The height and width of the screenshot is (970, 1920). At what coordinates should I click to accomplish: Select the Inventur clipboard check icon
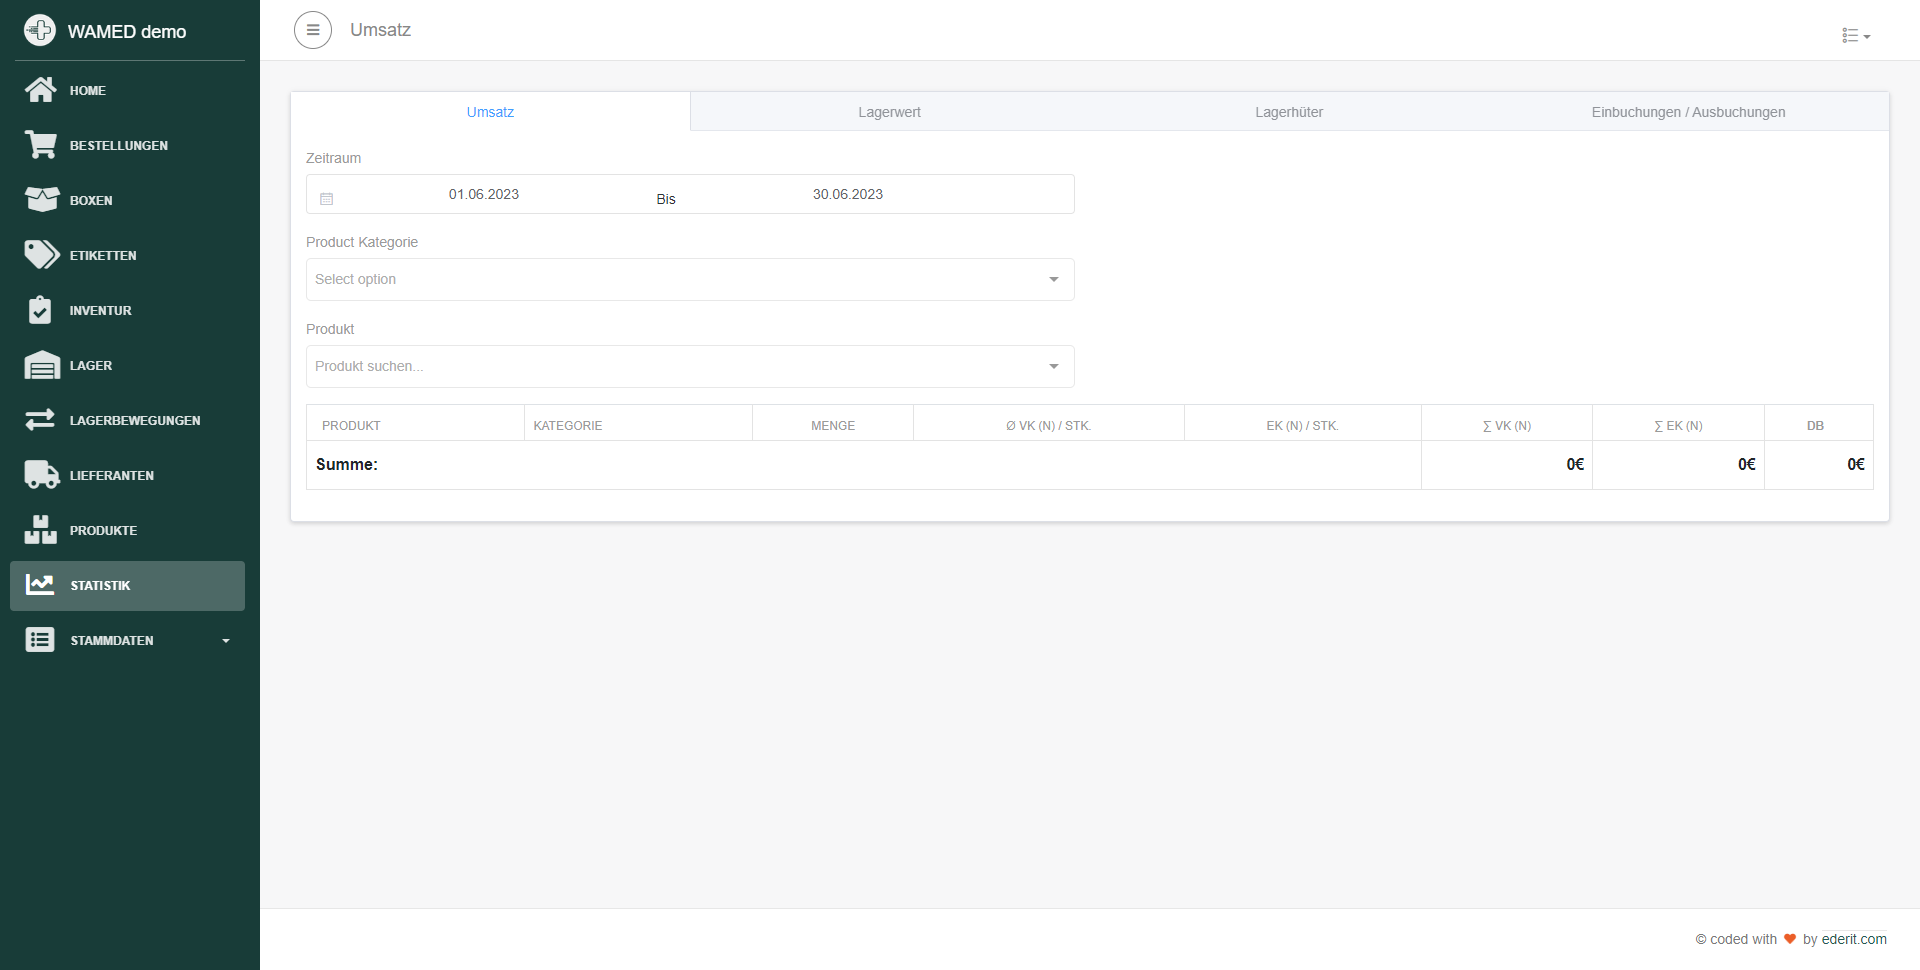tap(40, 310)
